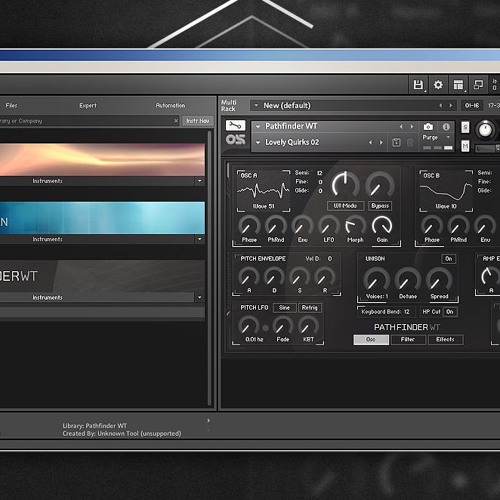Screen dimensions: 500x500
Task: Switch to the Automation browser tab
Action: click(170, 105)
